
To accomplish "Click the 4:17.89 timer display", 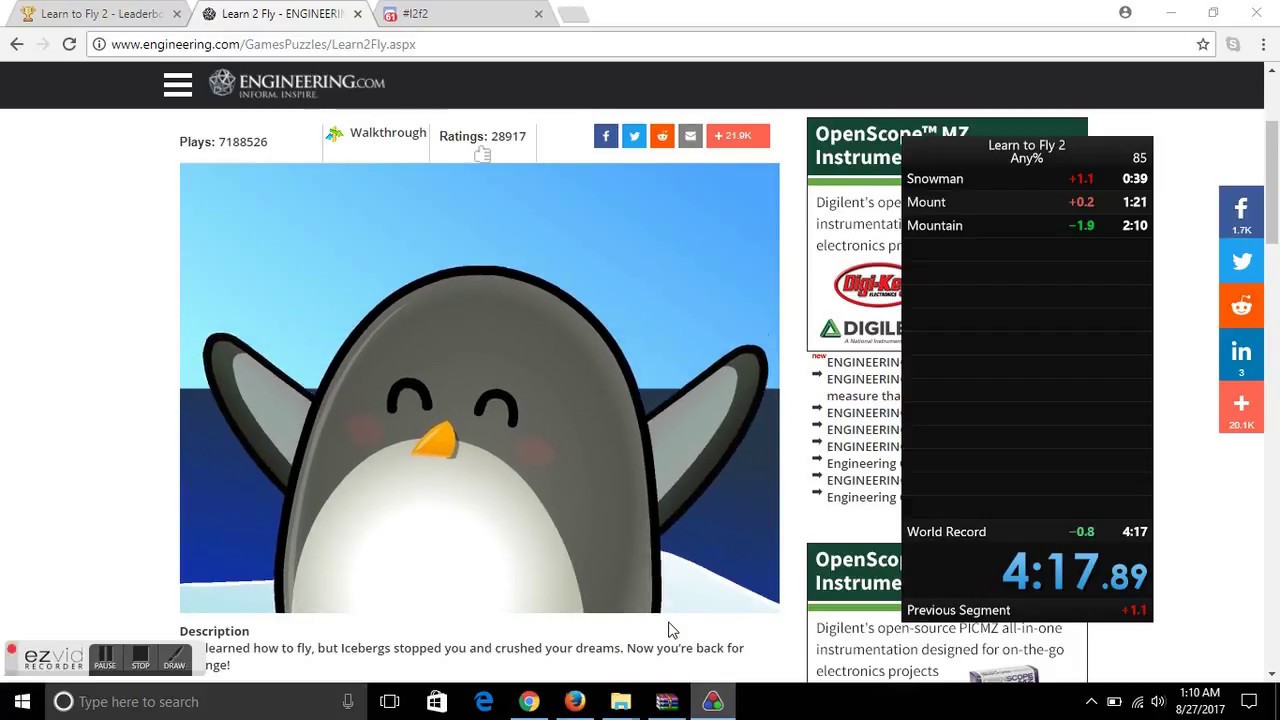I will 1074,574.
